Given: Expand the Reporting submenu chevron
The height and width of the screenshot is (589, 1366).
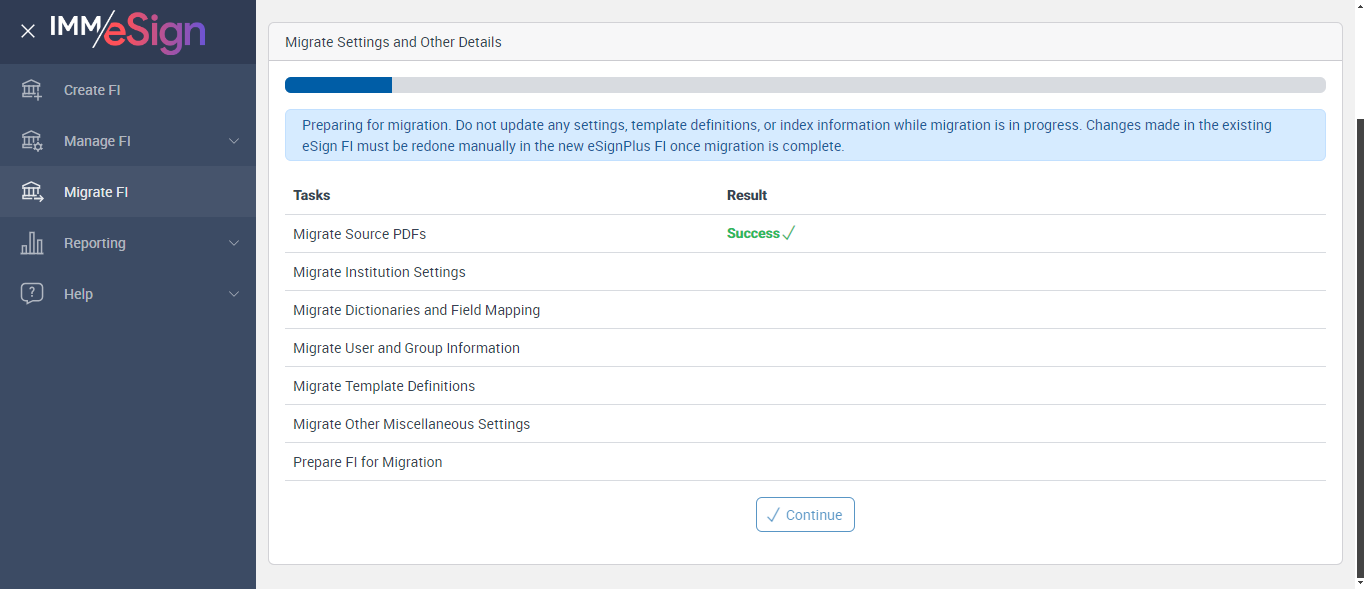Looking at the screenshot, I should point(234,243).
